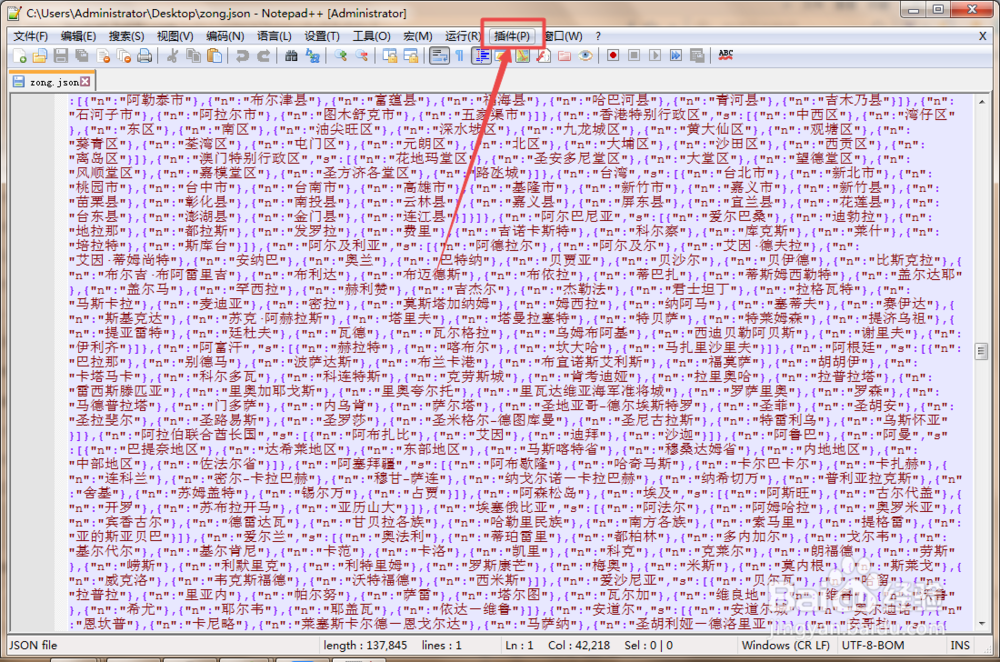Play back recorded macro icon
1000x662 pixels.
click(655, 56)
